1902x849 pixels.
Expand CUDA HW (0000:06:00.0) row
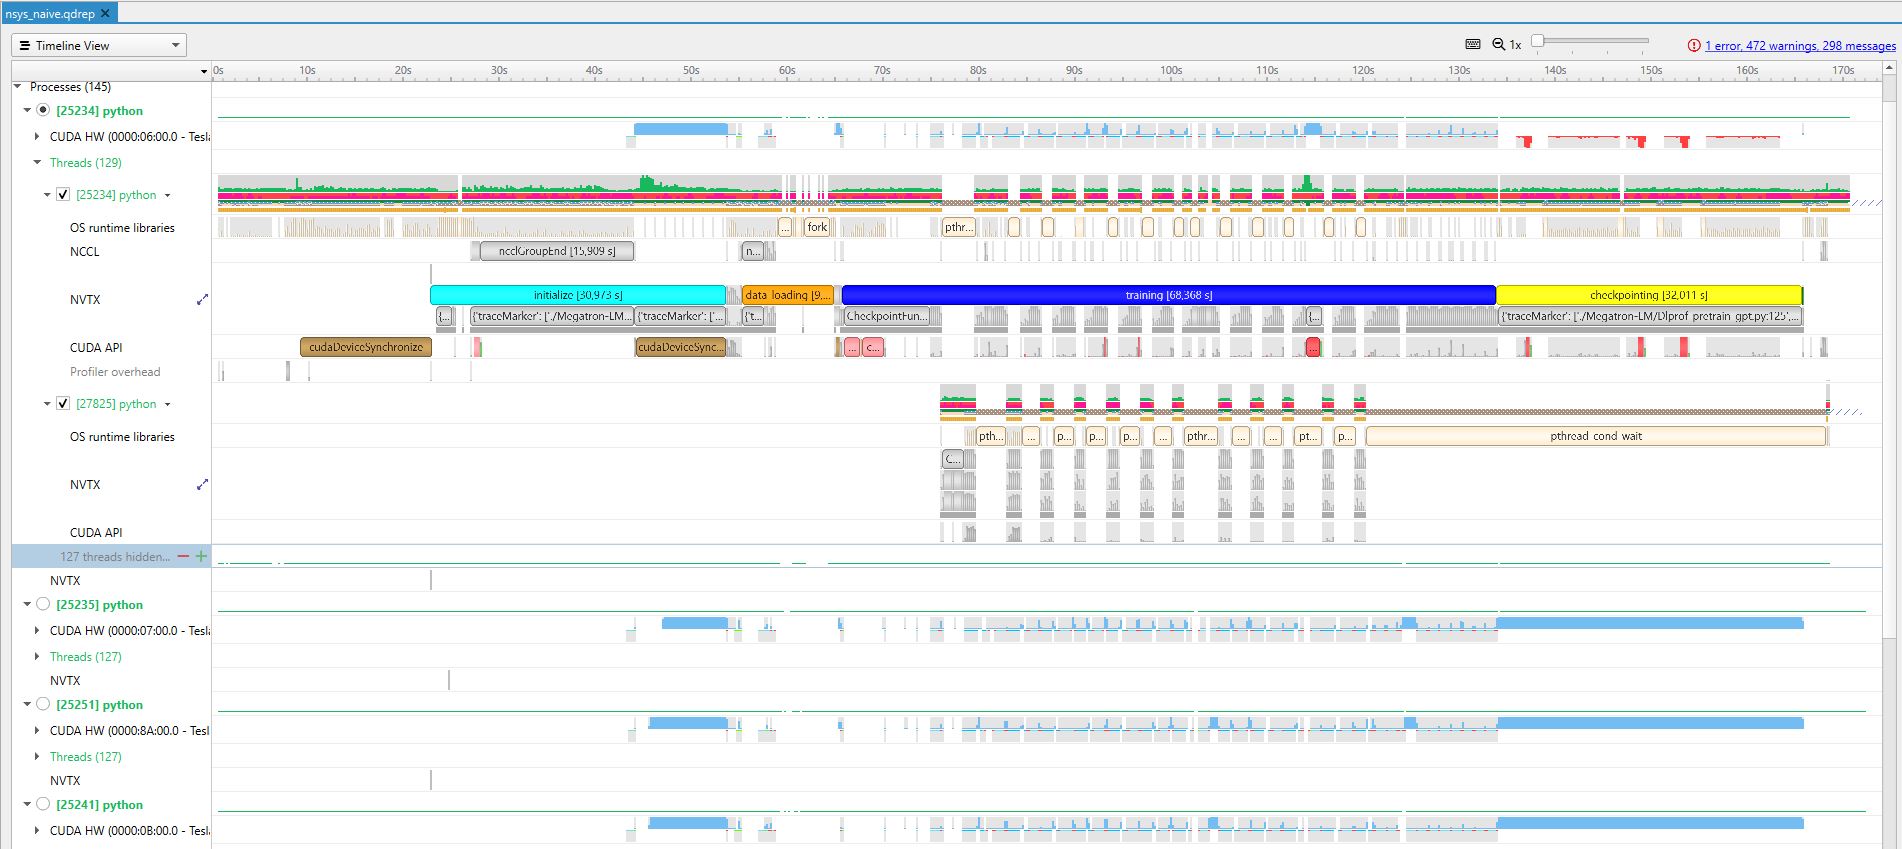pyautogui.click(x=37, y=136)
